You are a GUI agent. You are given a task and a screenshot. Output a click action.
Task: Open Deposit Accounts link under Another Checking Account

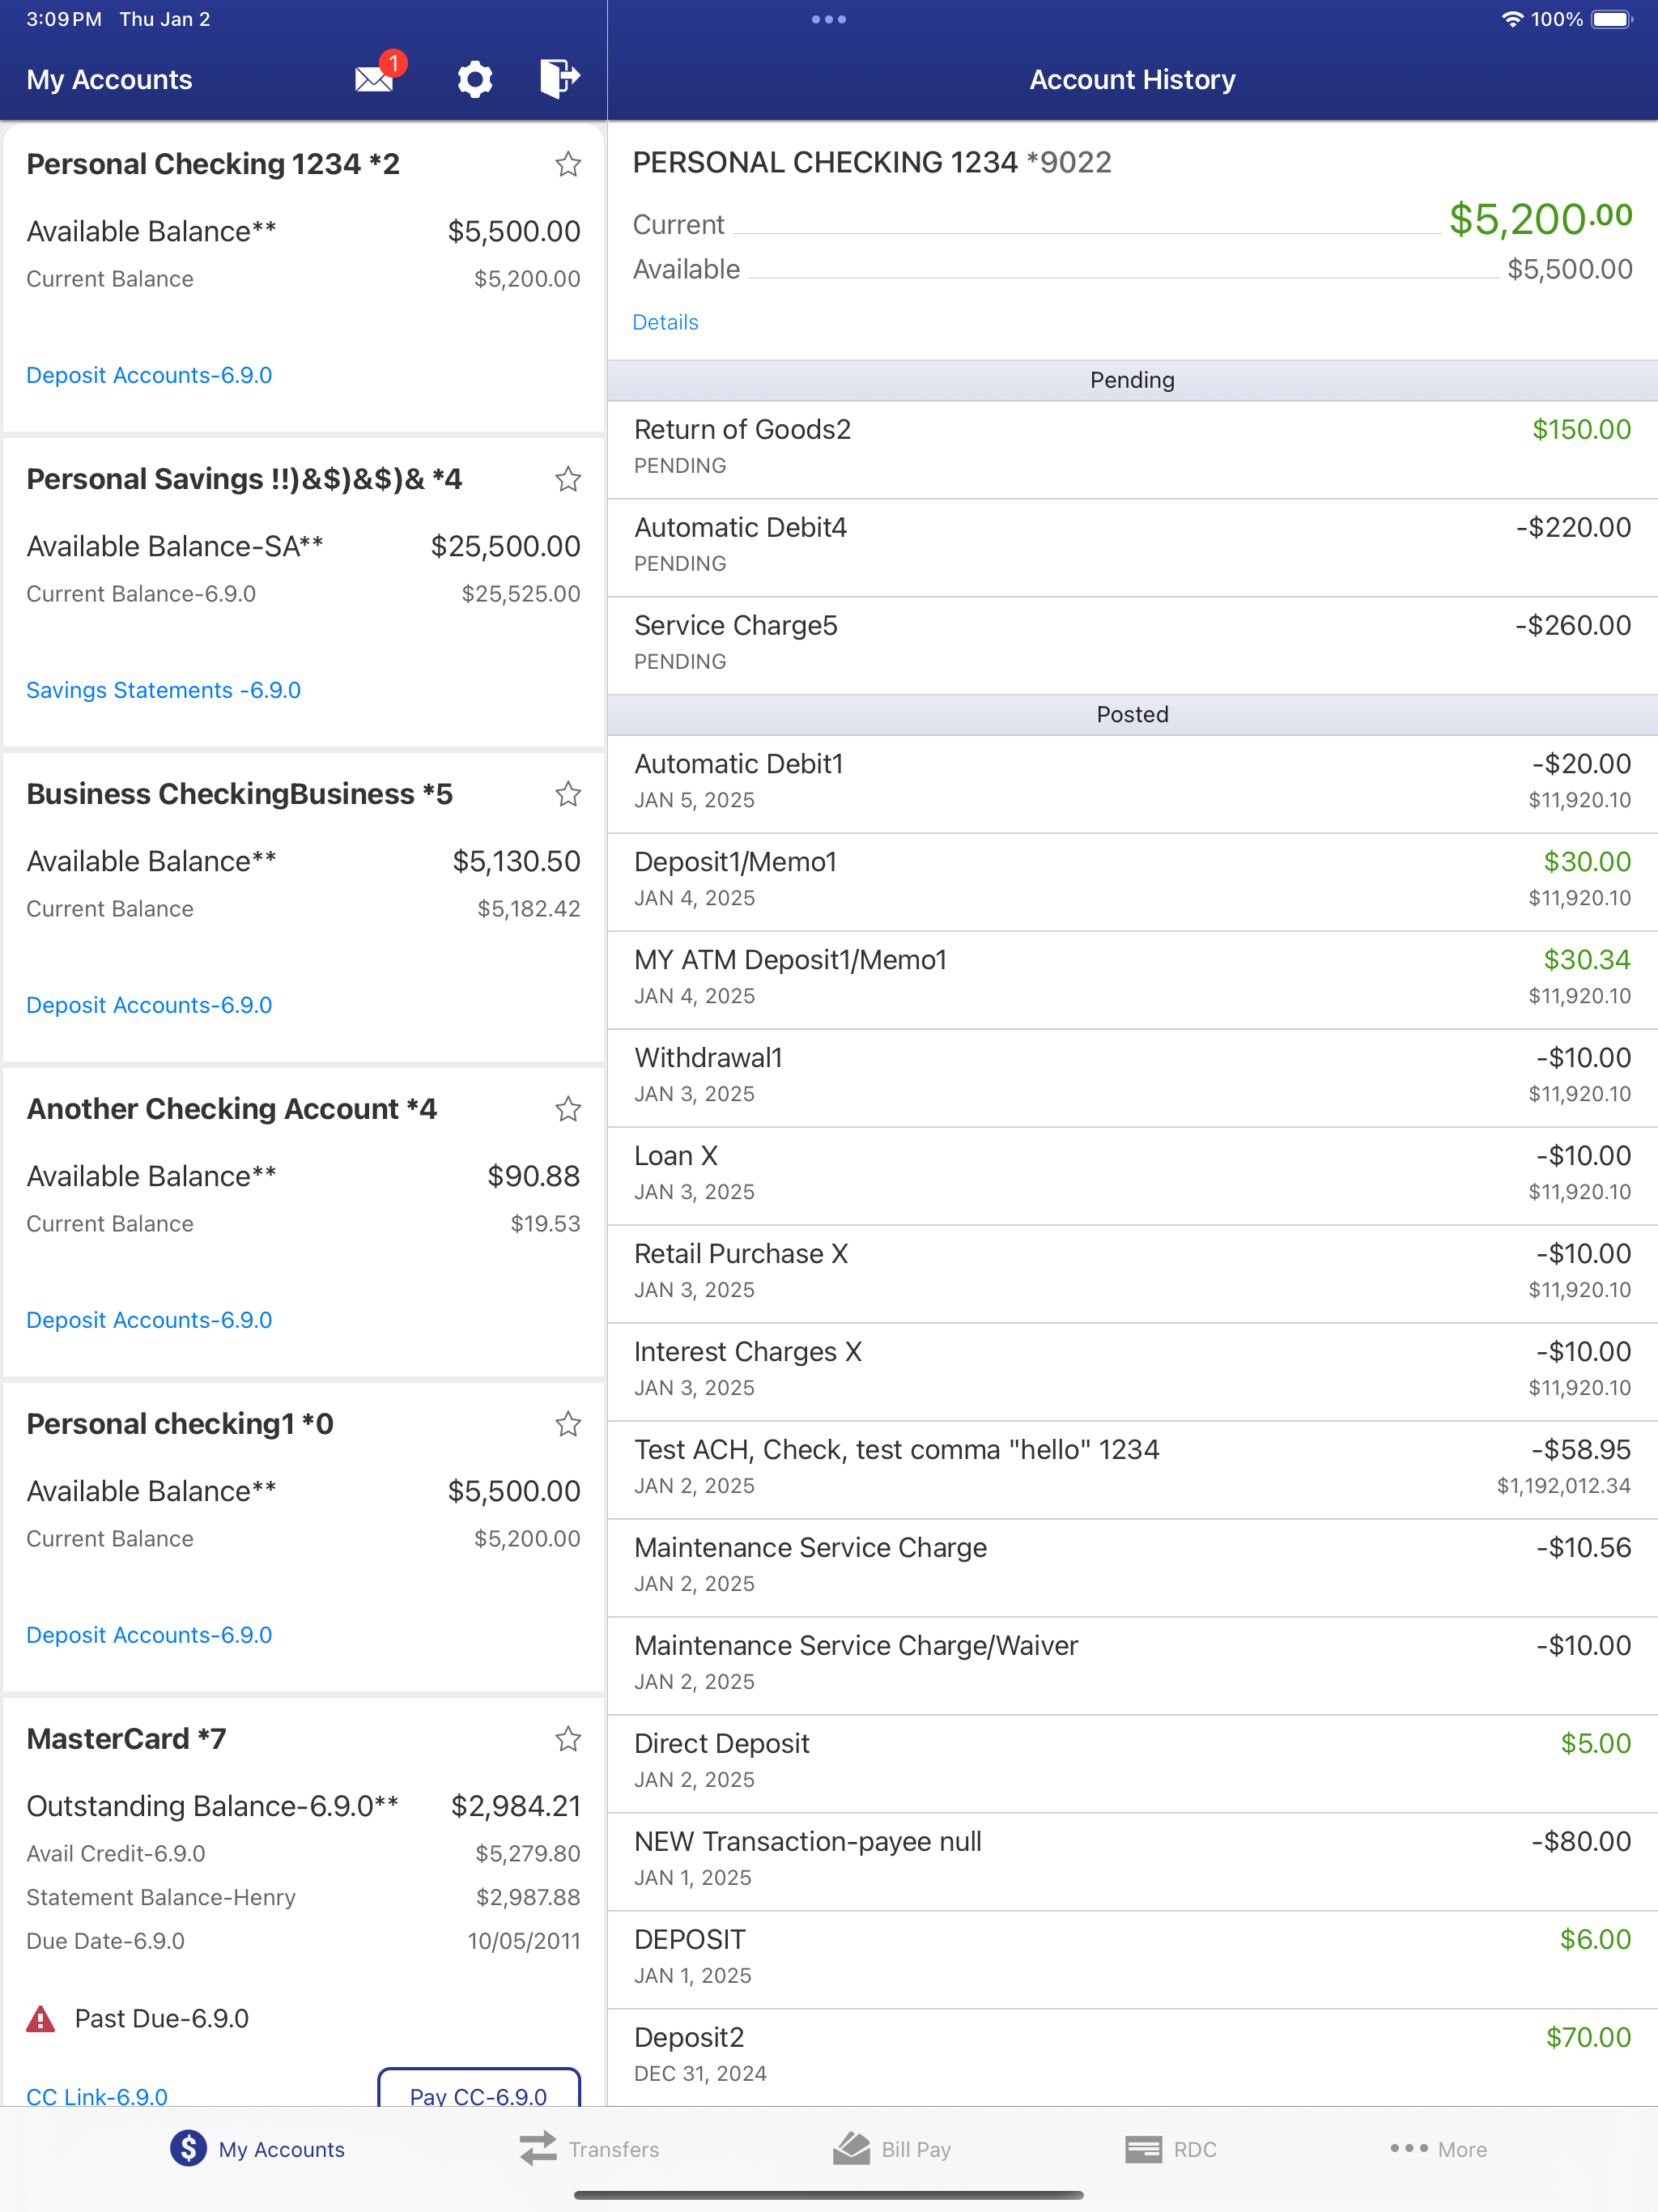pos(149,1320)
